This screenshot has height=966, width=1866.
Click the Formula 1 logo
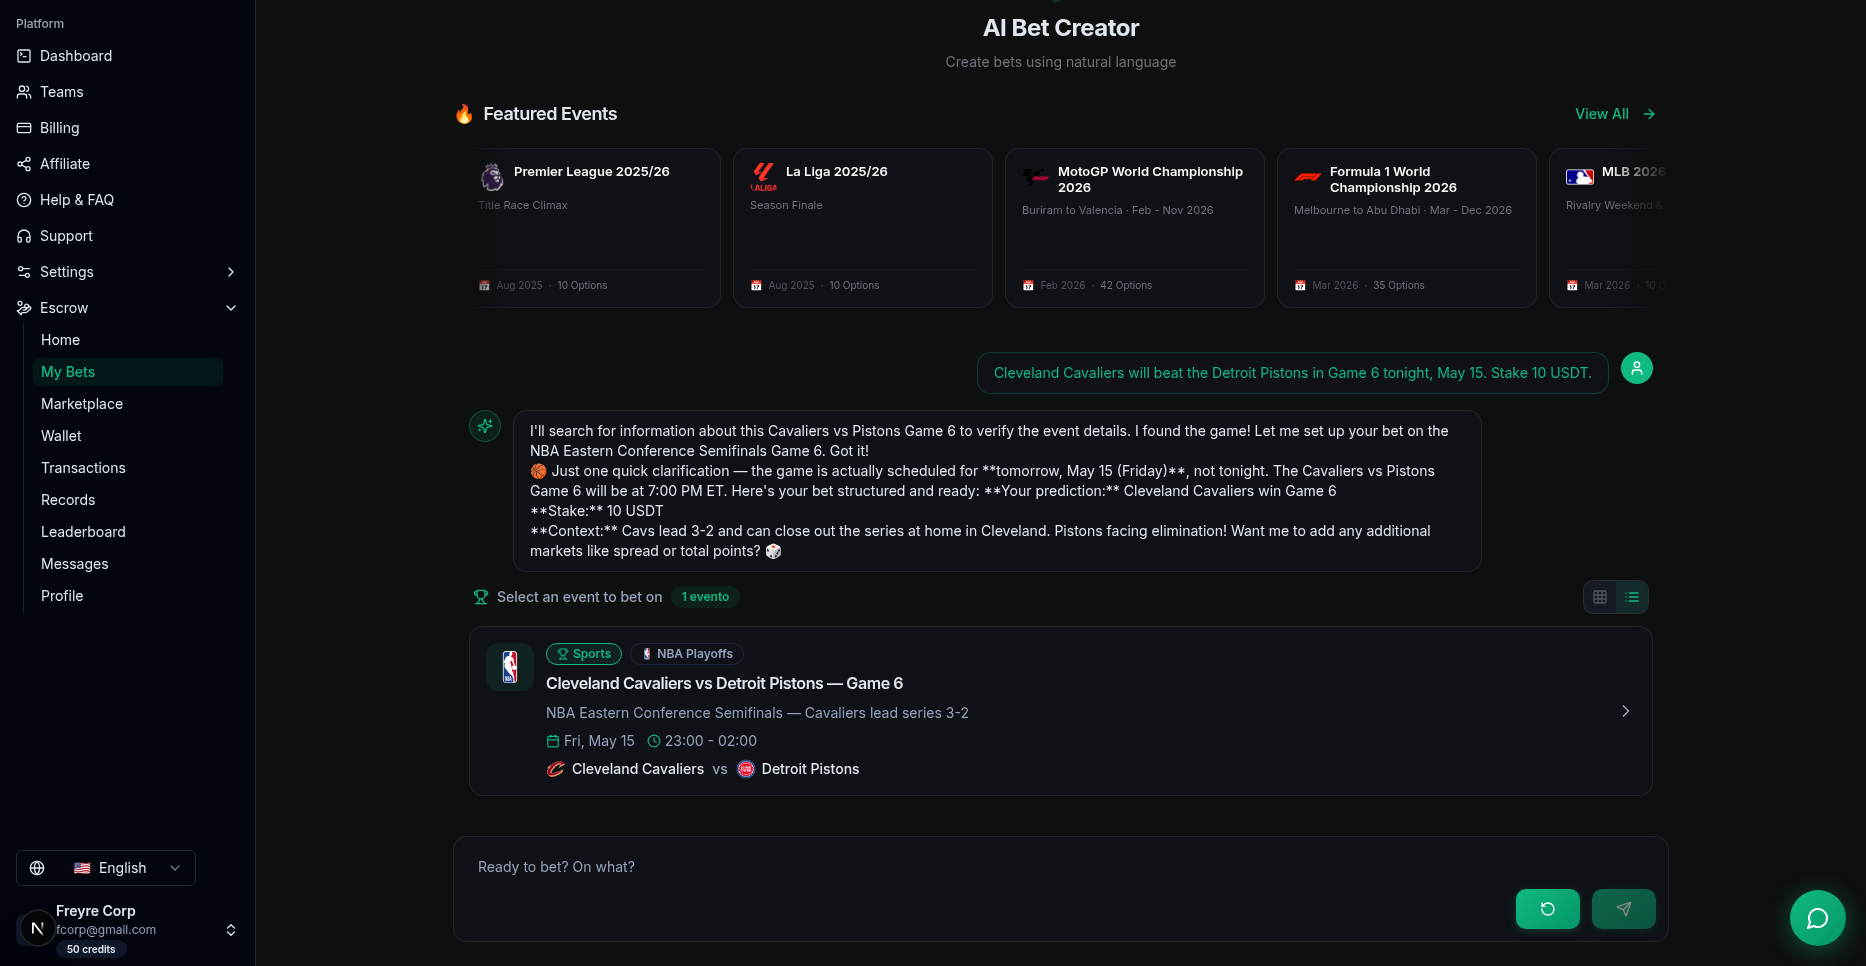(x=1308, y=177)
